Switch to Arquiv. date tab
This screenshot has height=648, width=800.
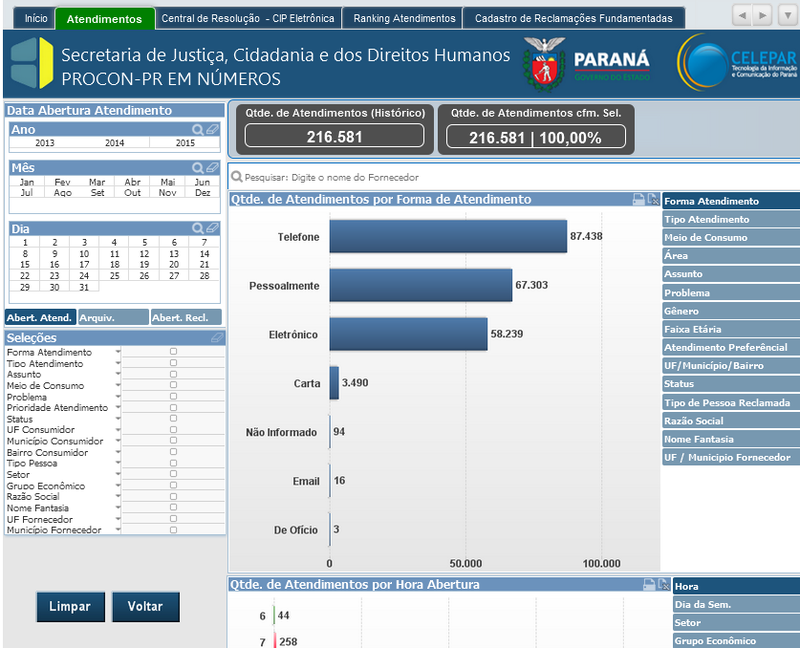pos(113,317)
